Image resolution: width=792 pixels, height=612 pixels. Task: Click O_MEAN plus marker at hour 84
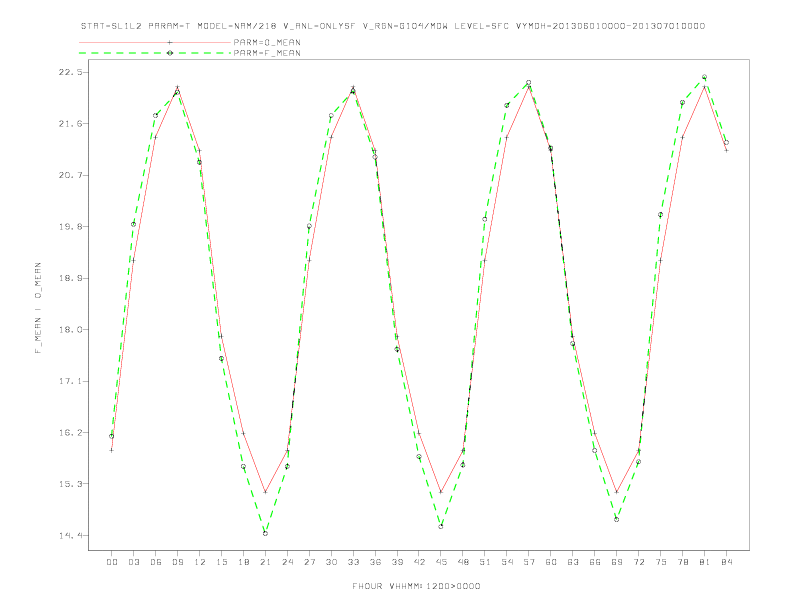[x=727, y=150]
